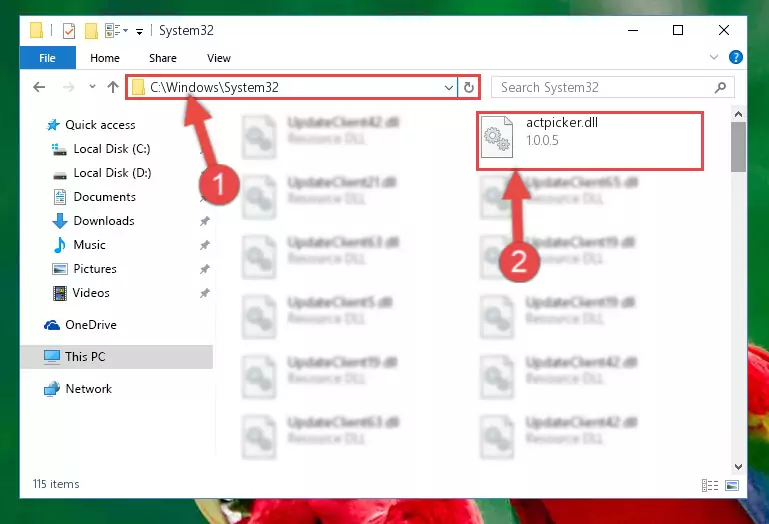The height and width of the screenshot is (524, 769).
Task: Click the Videos filmstrip icon
Action: click(x=60, y=293)
